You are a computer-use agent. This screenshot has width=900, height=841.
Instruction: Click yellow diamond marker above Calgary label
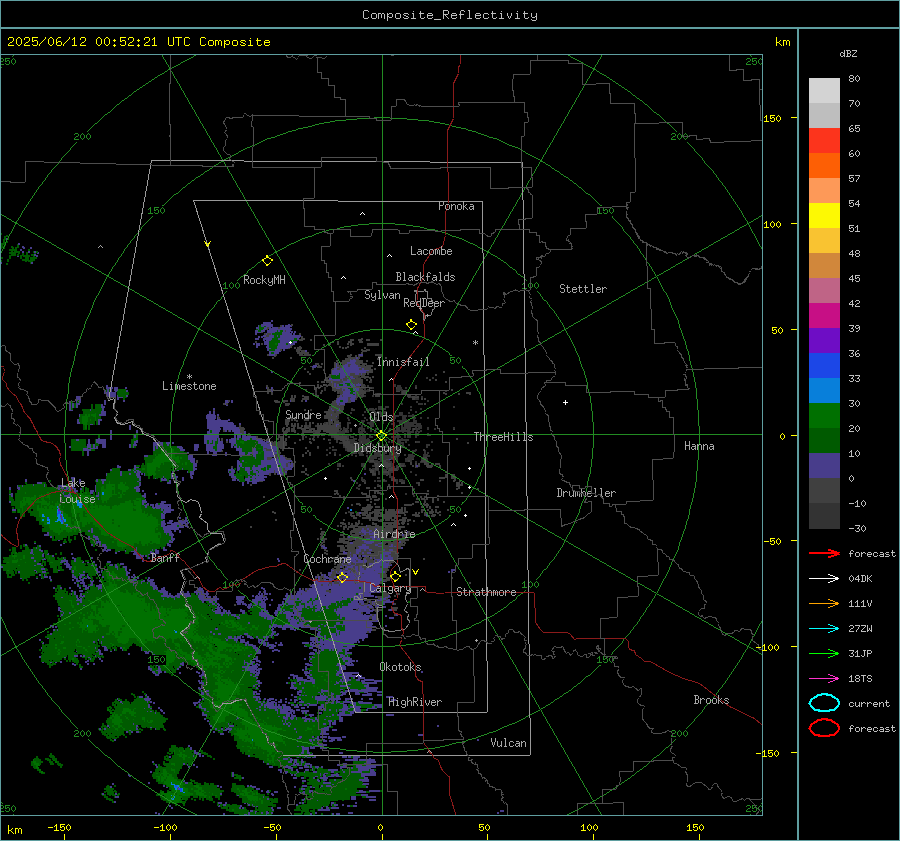coord(395,576)
